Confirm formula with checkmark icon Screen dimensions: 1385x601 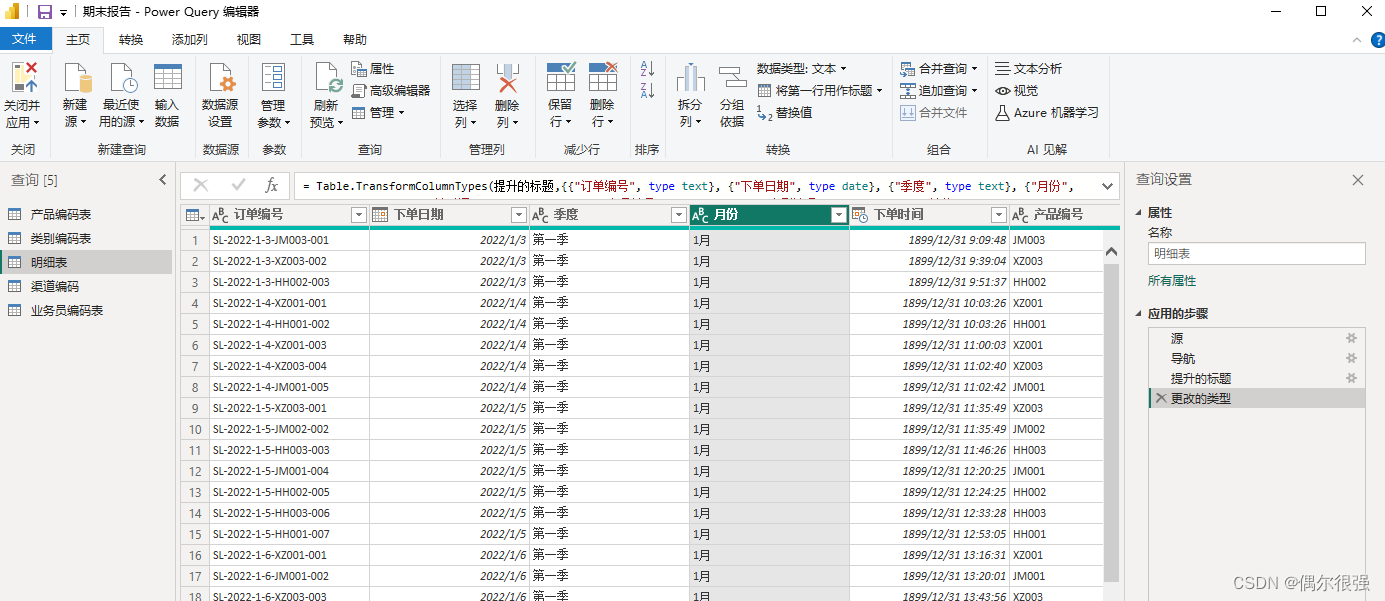click(238, 185)
